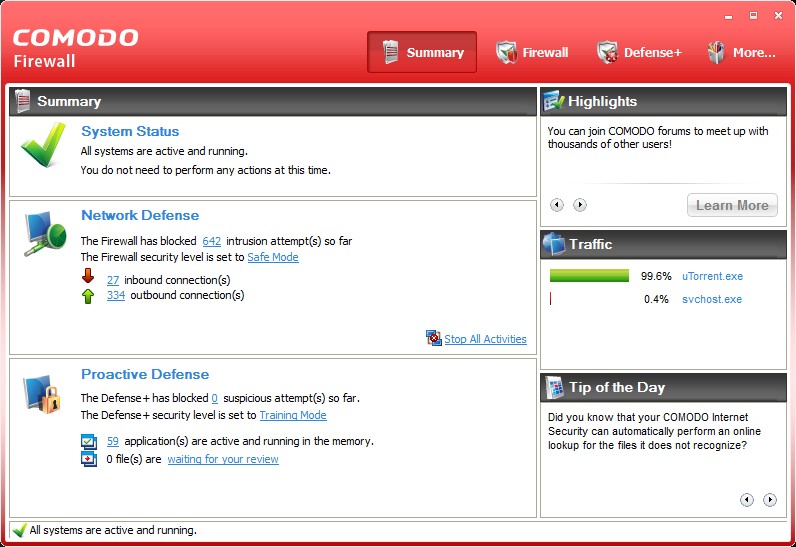The image size is (796, 547).
Task: Click the svchost.exe red traffic bar
Action: click(551, 298)
